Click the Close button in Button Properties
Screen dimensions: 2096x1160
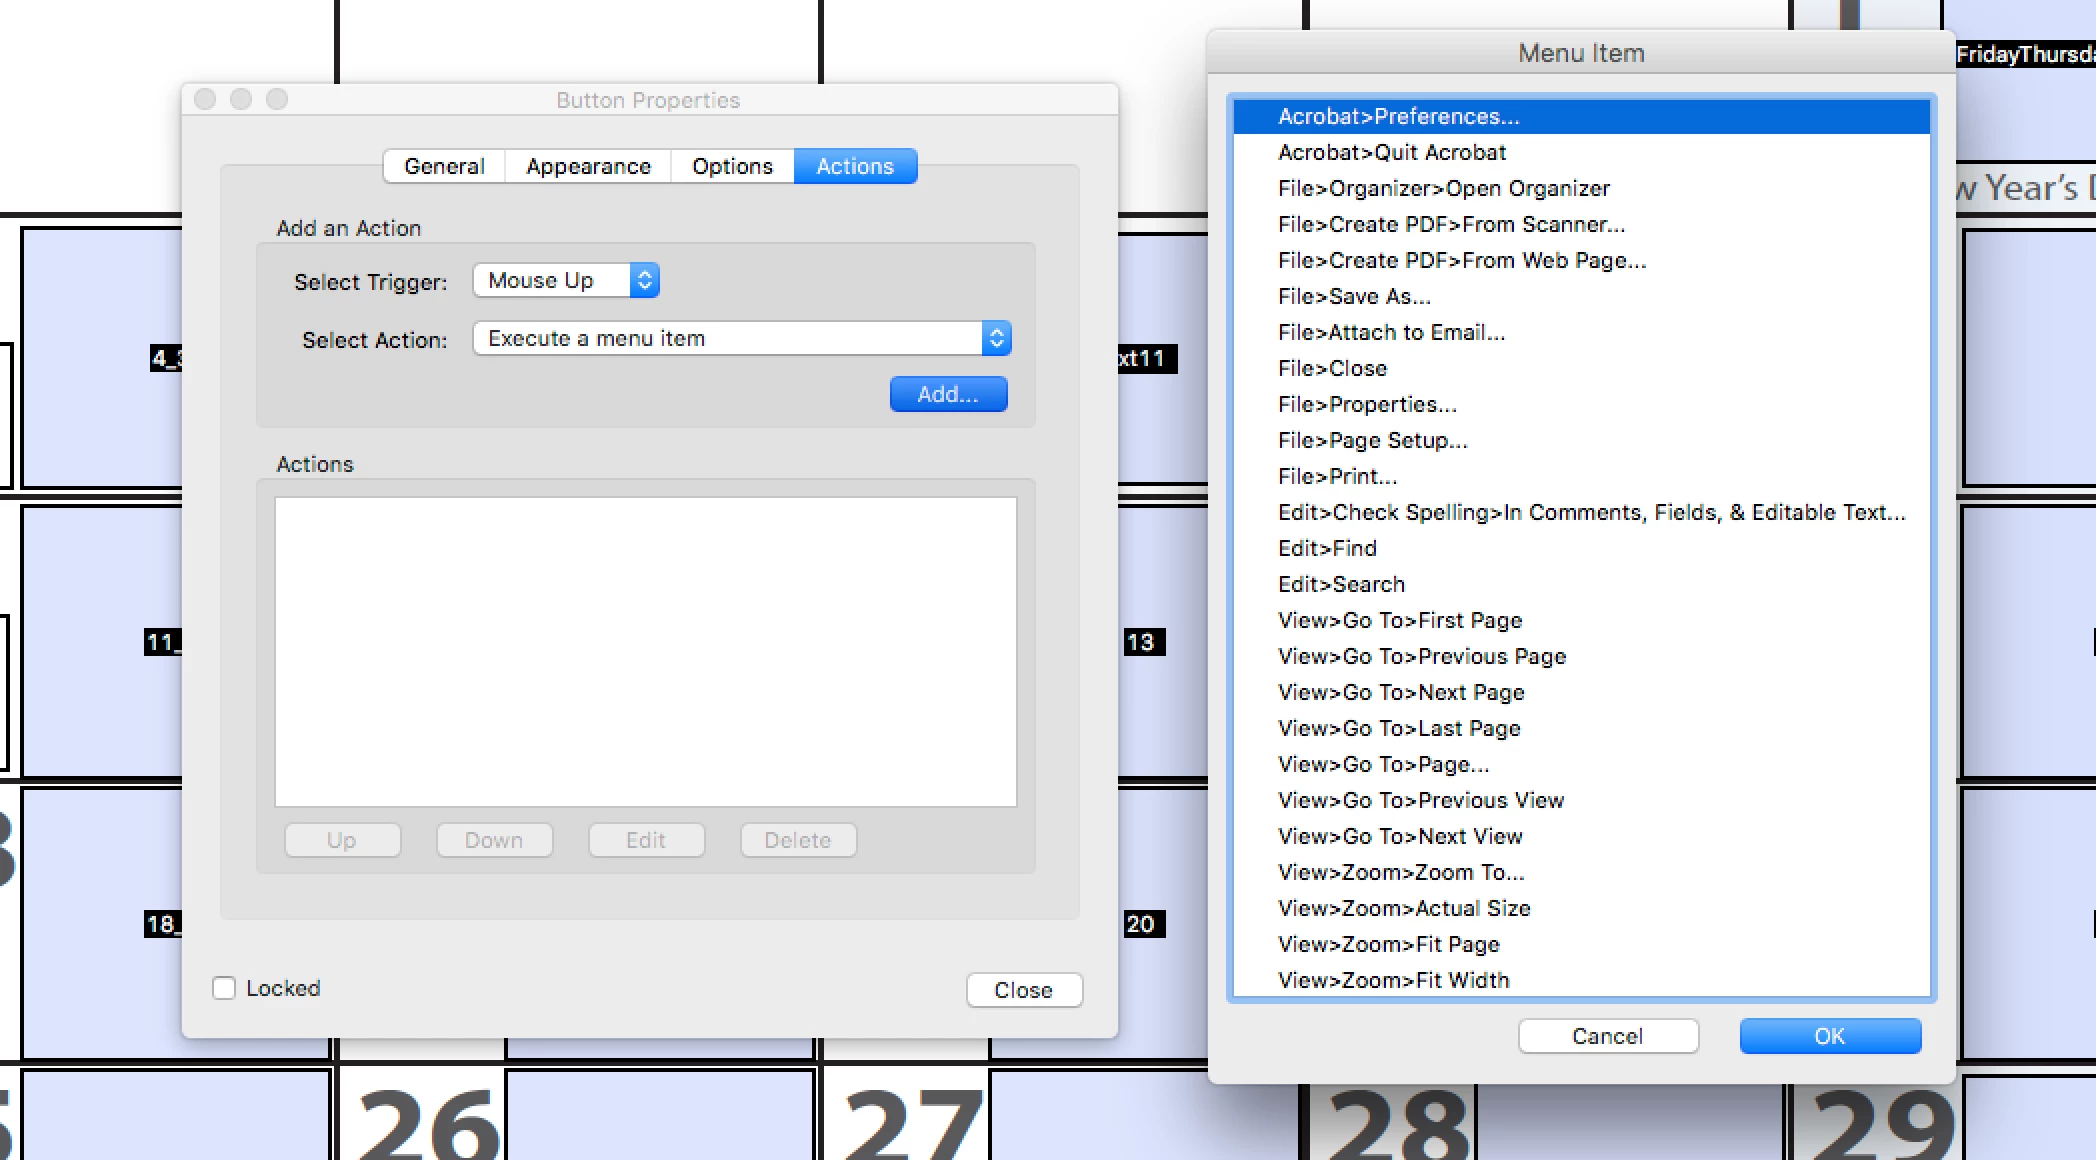1023,990
